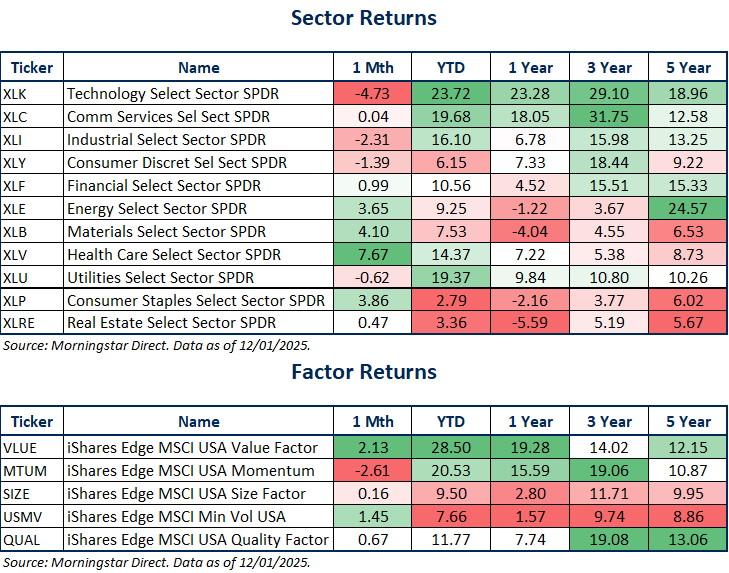Click the Factor Returns title
This screenshot has height=573, width=729.
[x=364, y=372]
